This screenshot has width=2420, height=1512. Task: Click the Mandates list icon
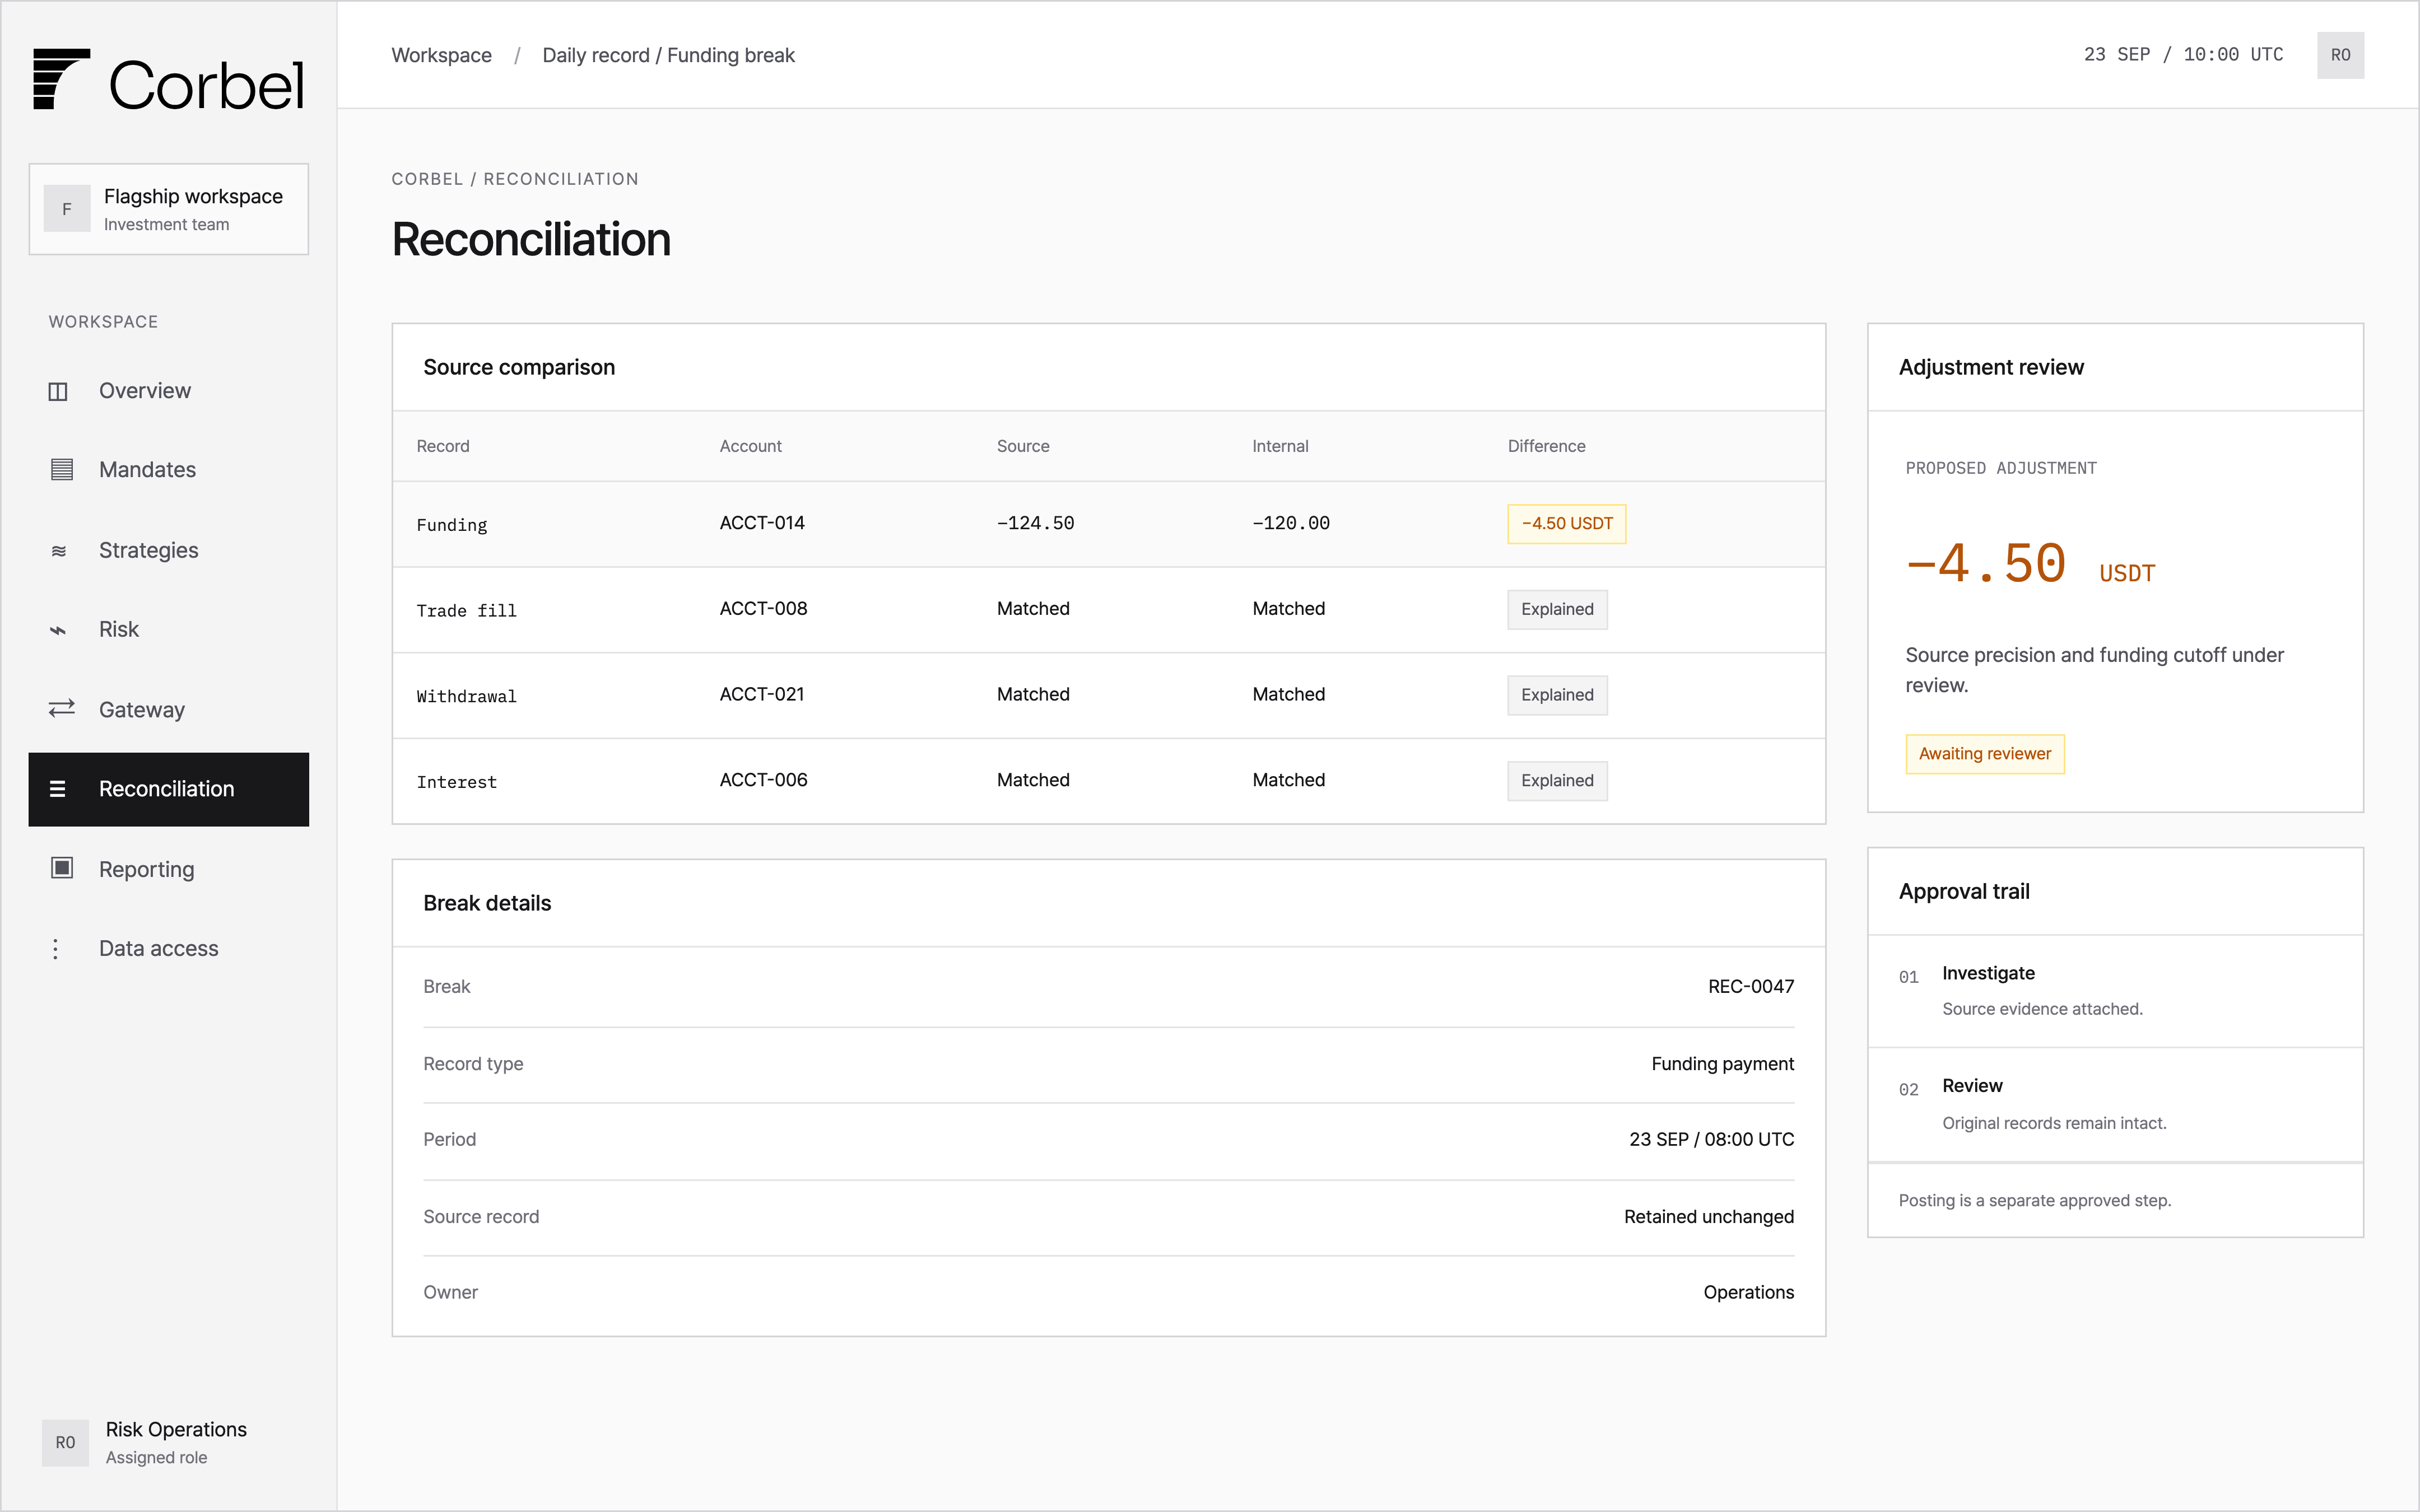pyautogui.click(x=62, y=469)
